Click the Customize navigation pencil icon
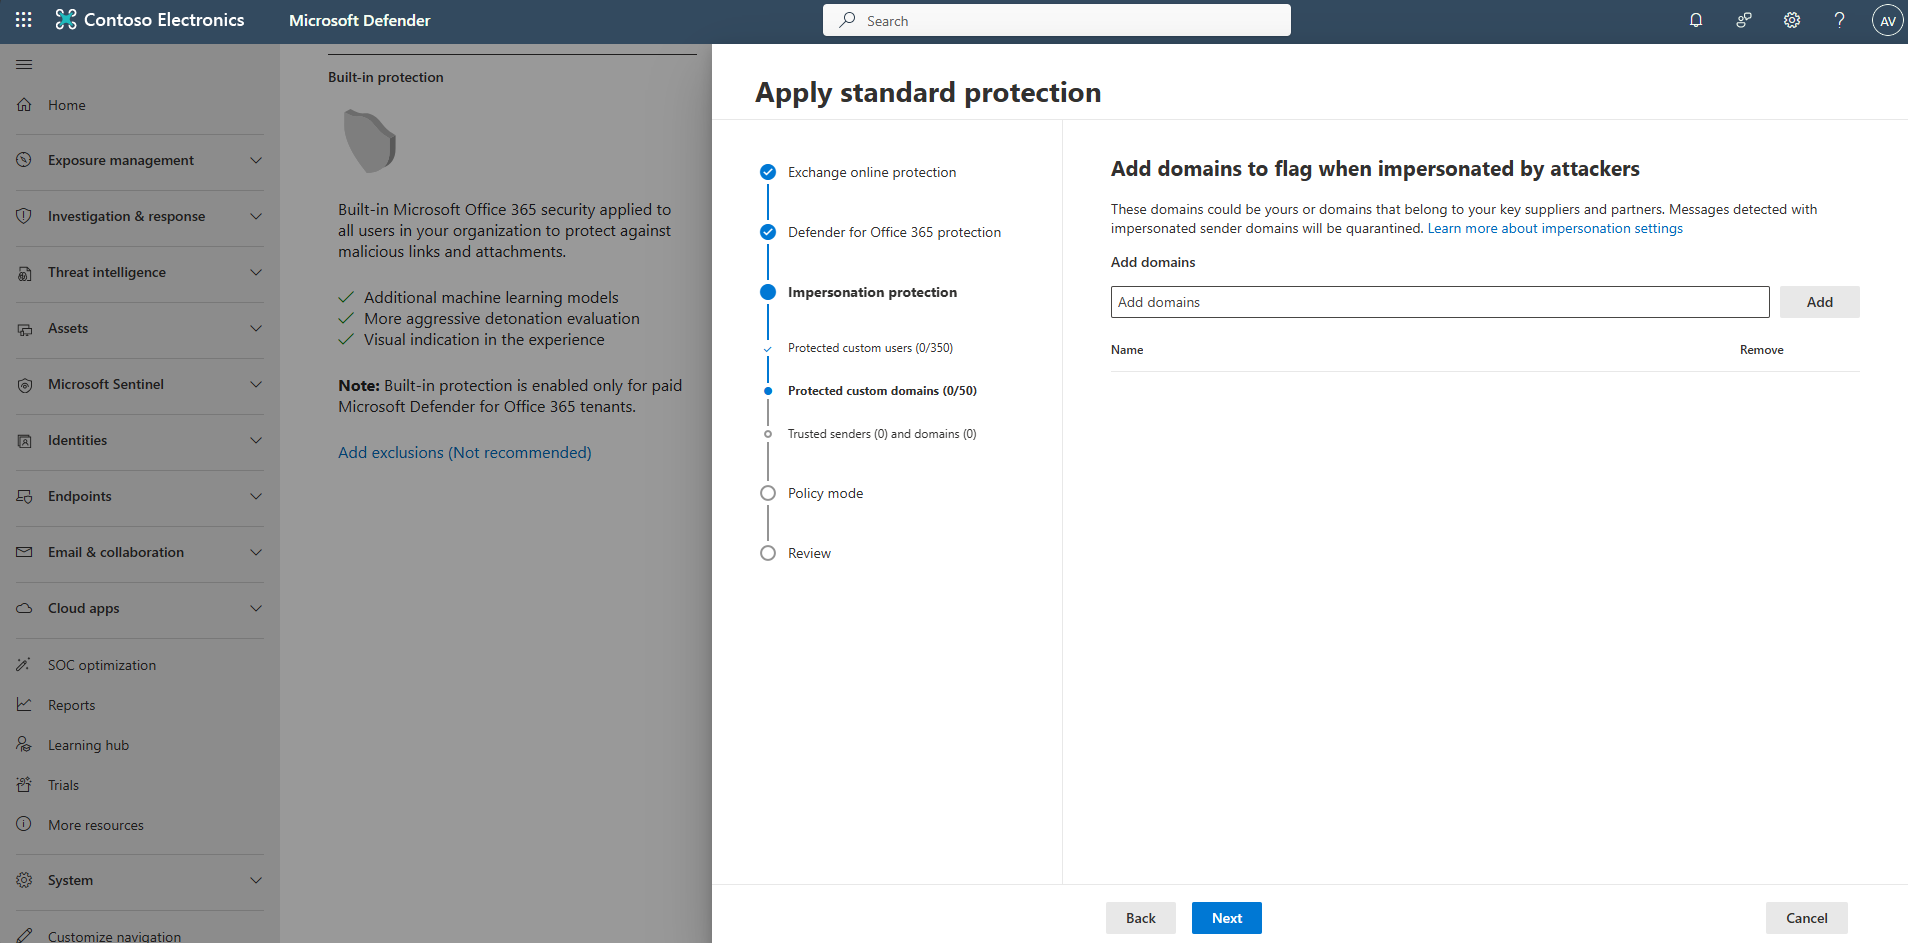 pyautogui.click(x=25, y=936)
